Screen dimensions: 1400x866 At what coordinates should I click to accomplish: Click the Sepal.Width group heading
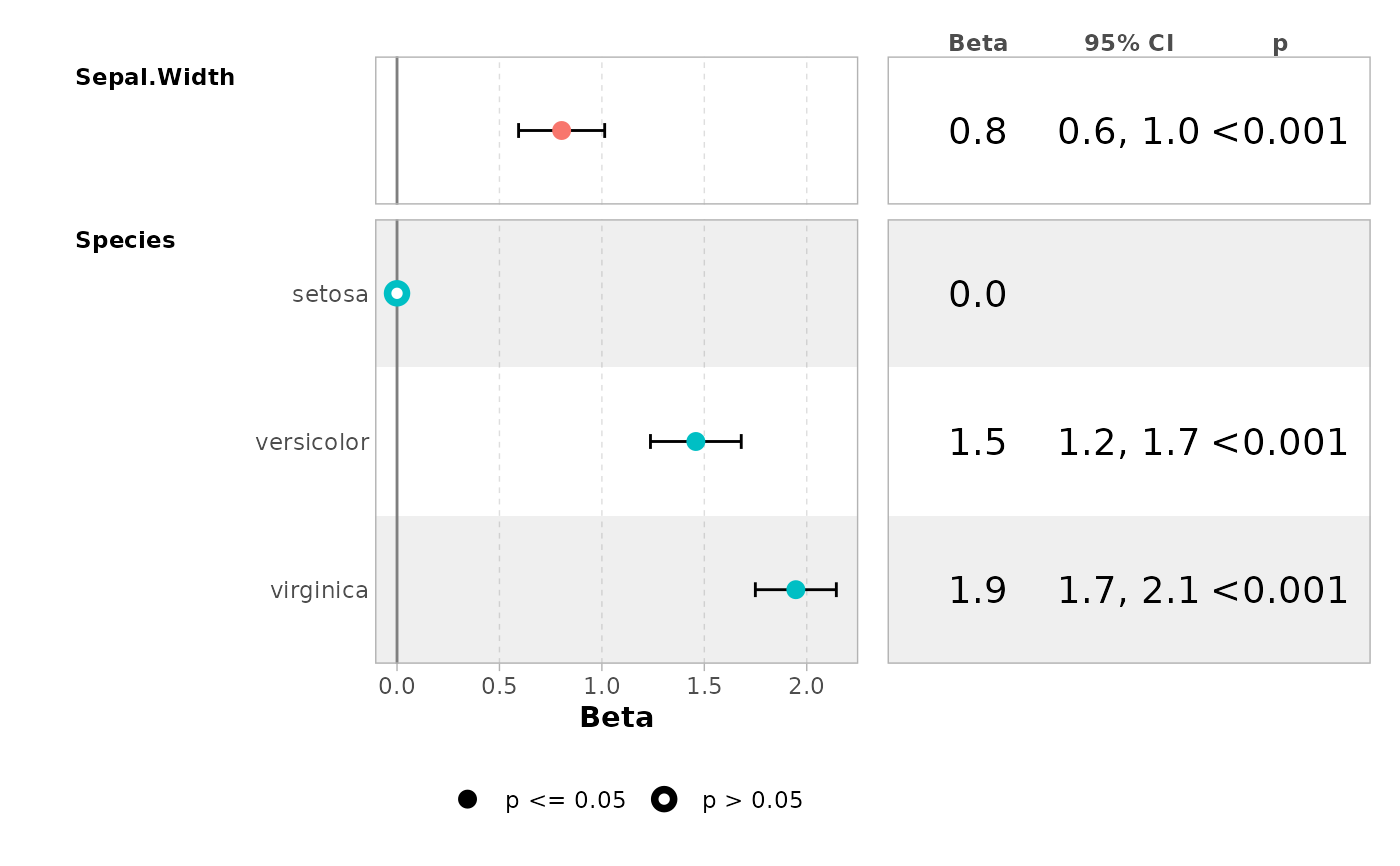(155, 78)
